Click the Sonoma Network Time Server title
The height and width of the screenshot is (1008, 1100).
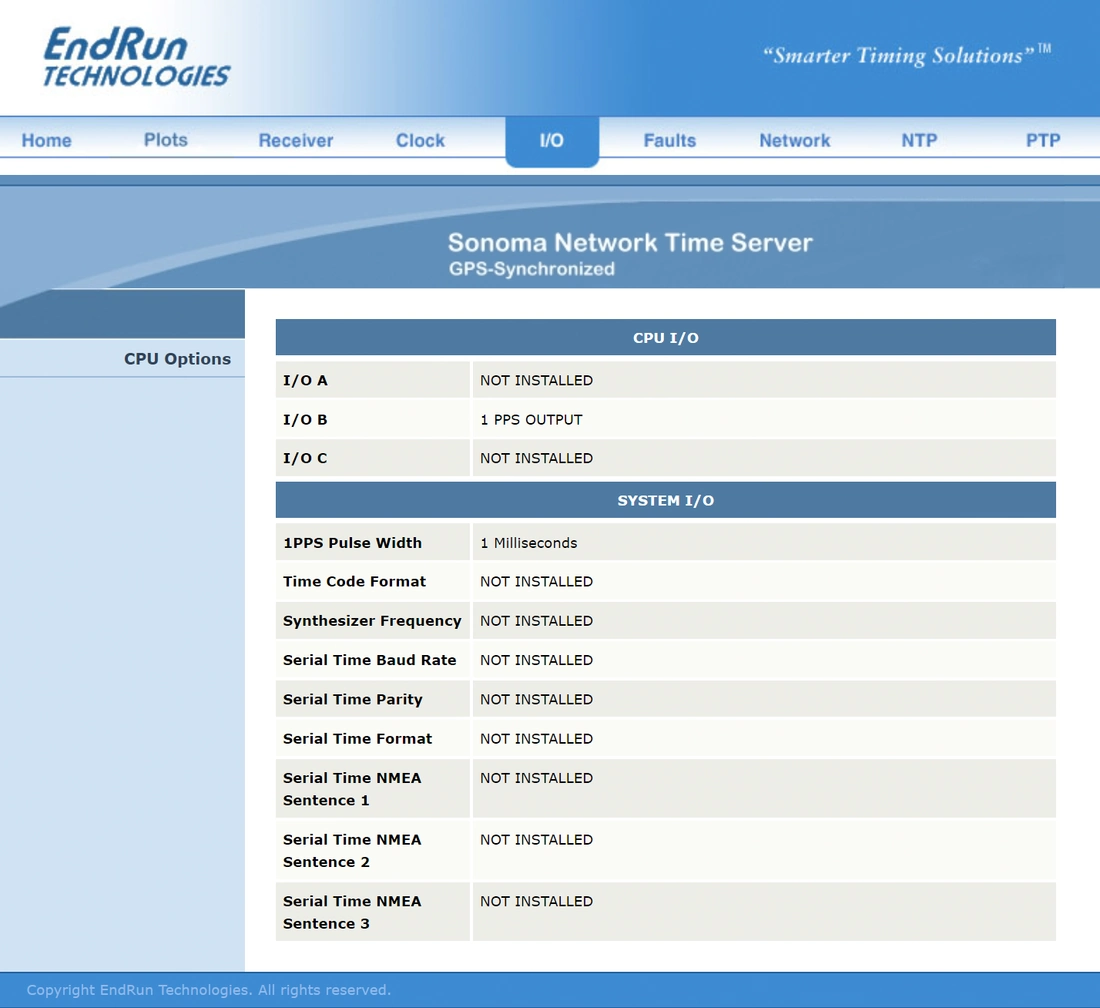coord(630,243)
